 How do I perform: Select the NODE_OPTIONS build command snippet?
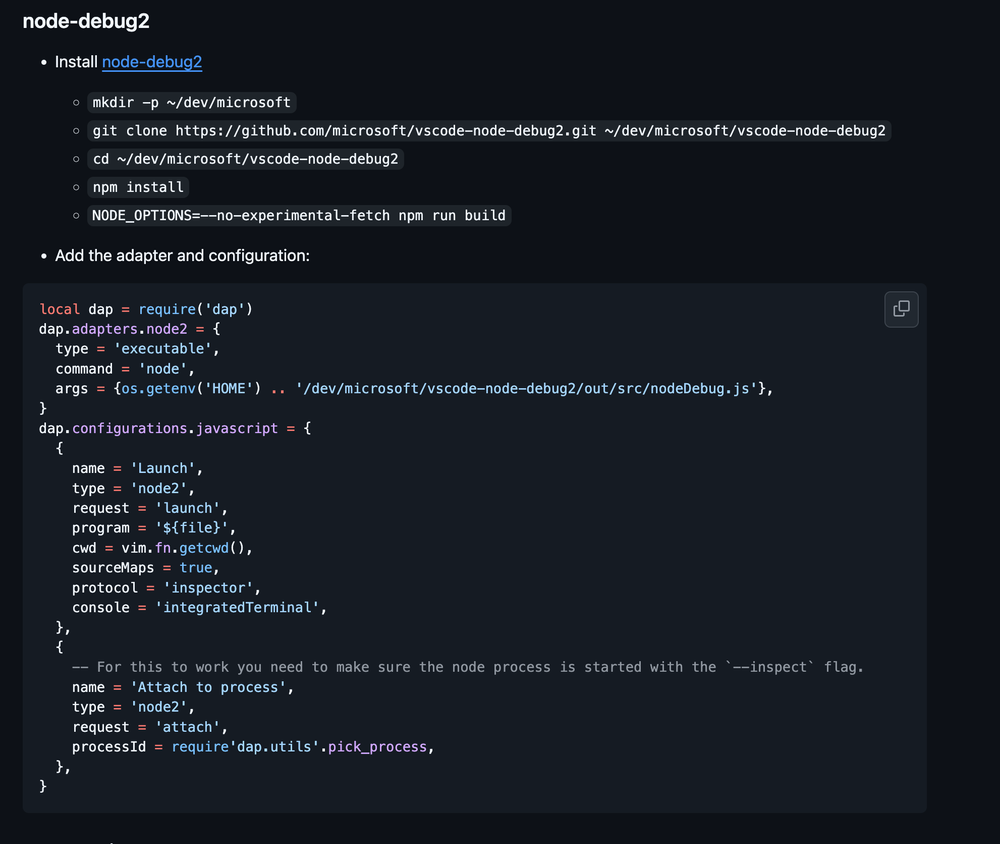[x=298, y=215]
